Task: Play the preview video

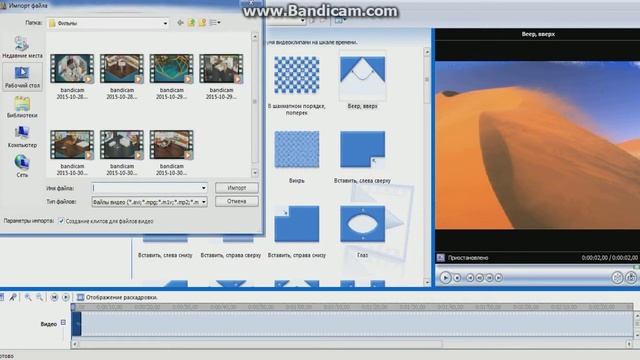Action: pyautogui.click(x=445, y=278)
